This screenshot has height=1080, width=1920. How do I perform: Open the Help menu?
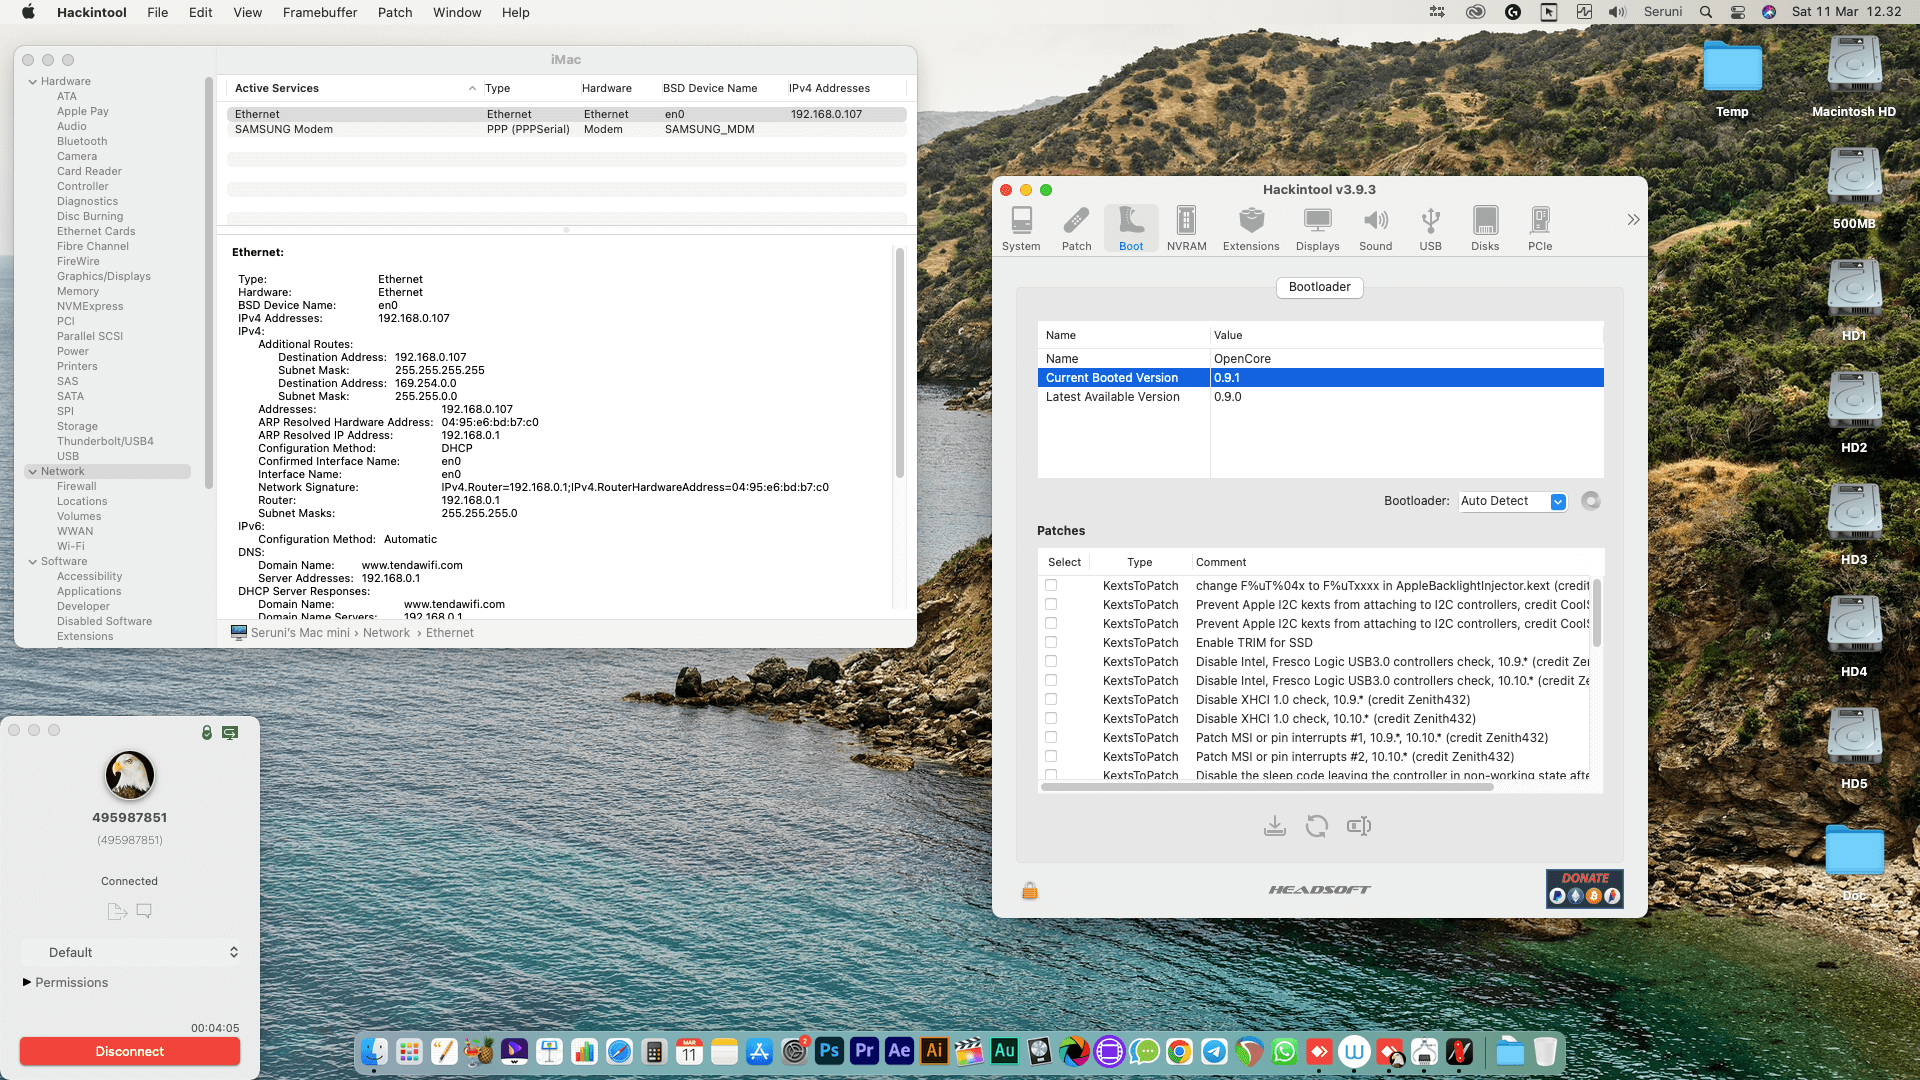coord(515,12)
